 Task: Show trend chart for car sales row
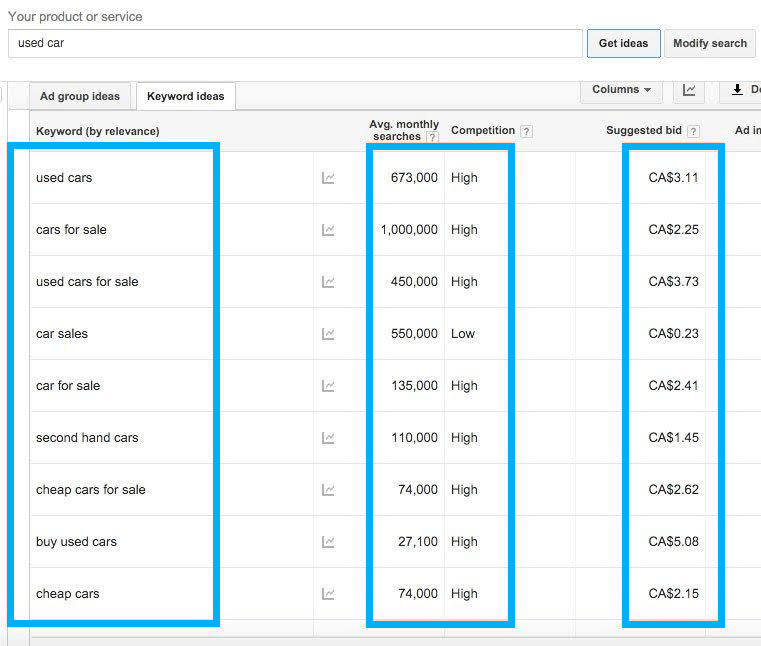point(328,334)
